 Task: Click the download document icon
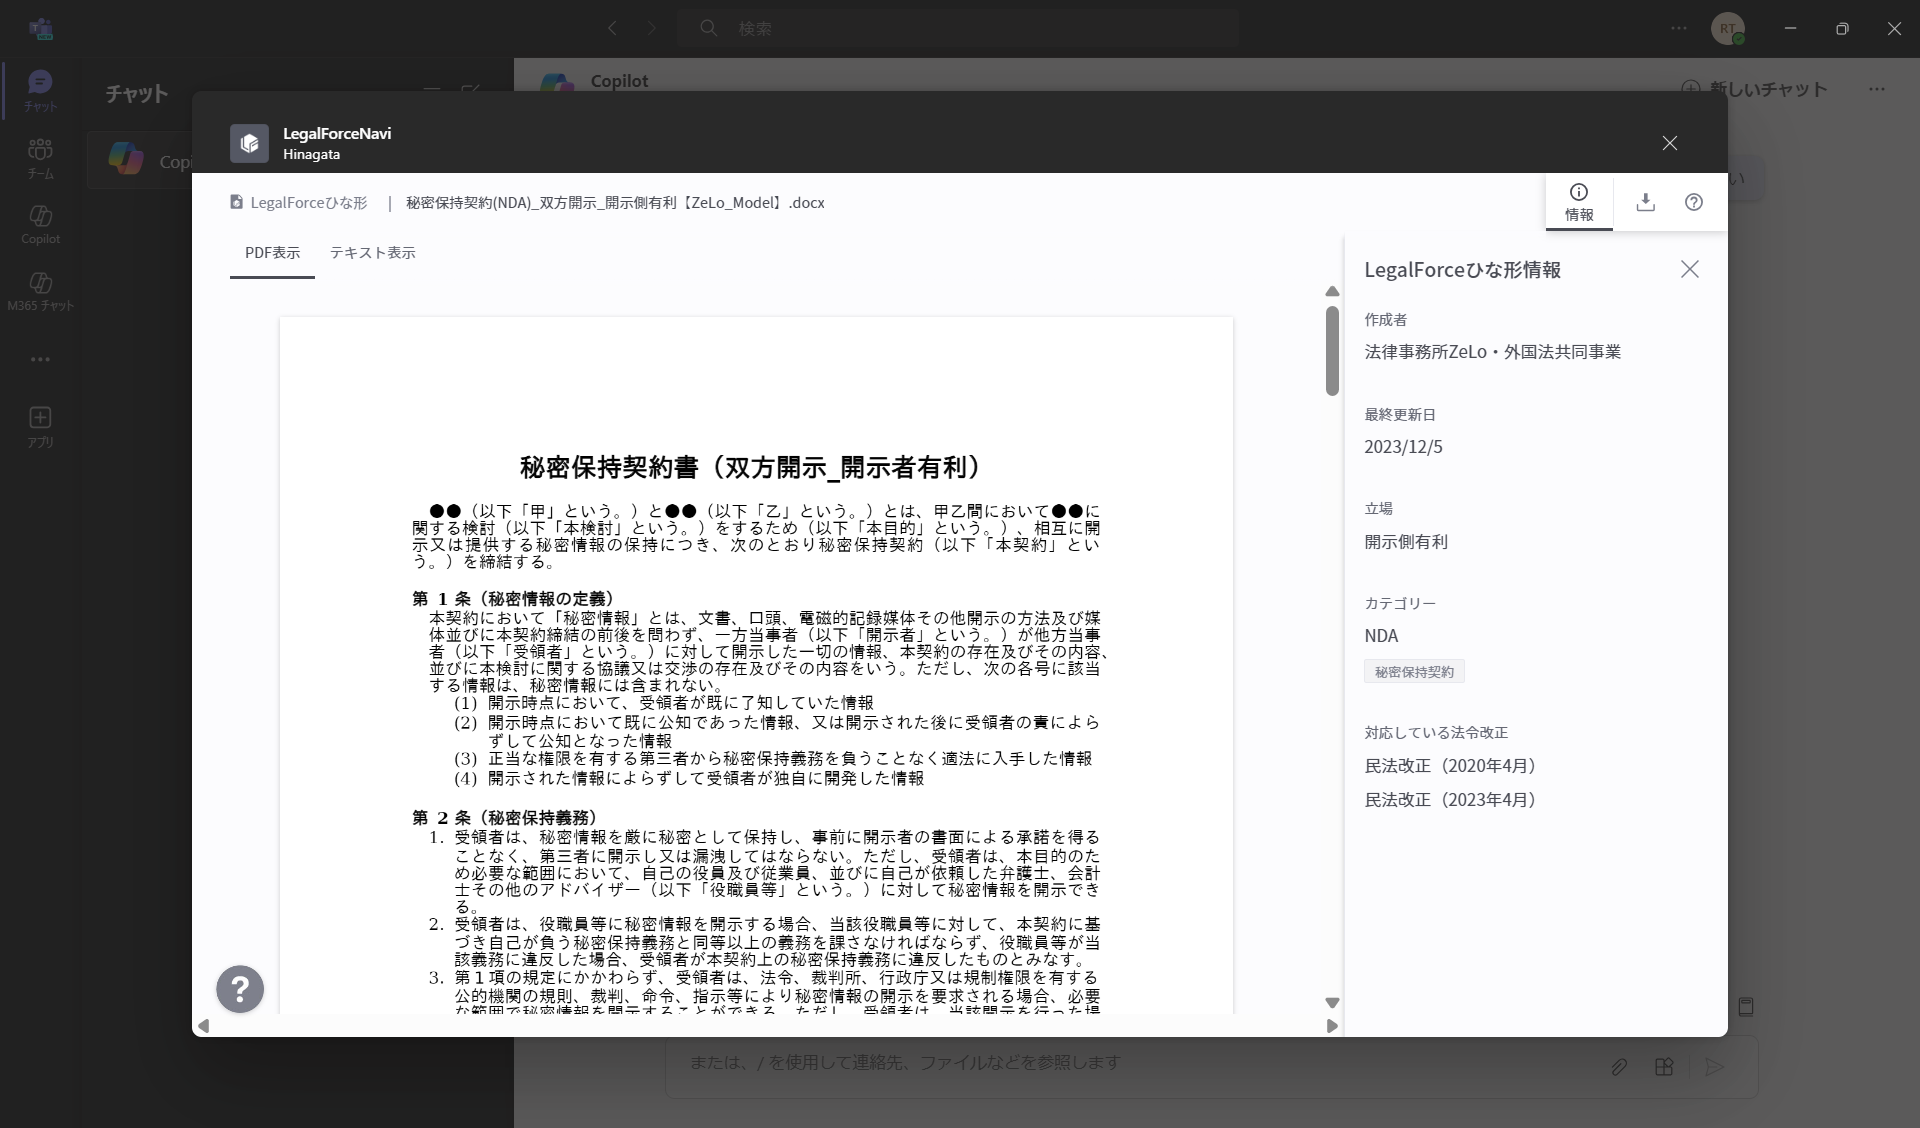1645,202
